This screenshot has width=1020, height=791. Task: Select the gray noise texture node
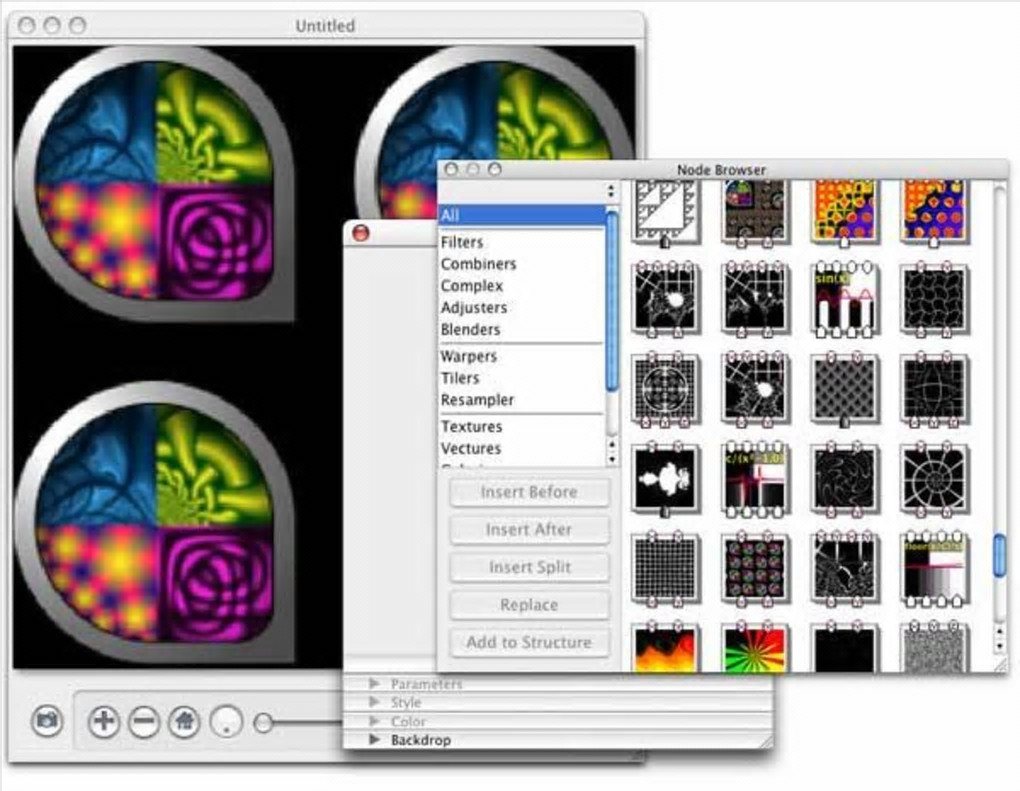[934, 648]
